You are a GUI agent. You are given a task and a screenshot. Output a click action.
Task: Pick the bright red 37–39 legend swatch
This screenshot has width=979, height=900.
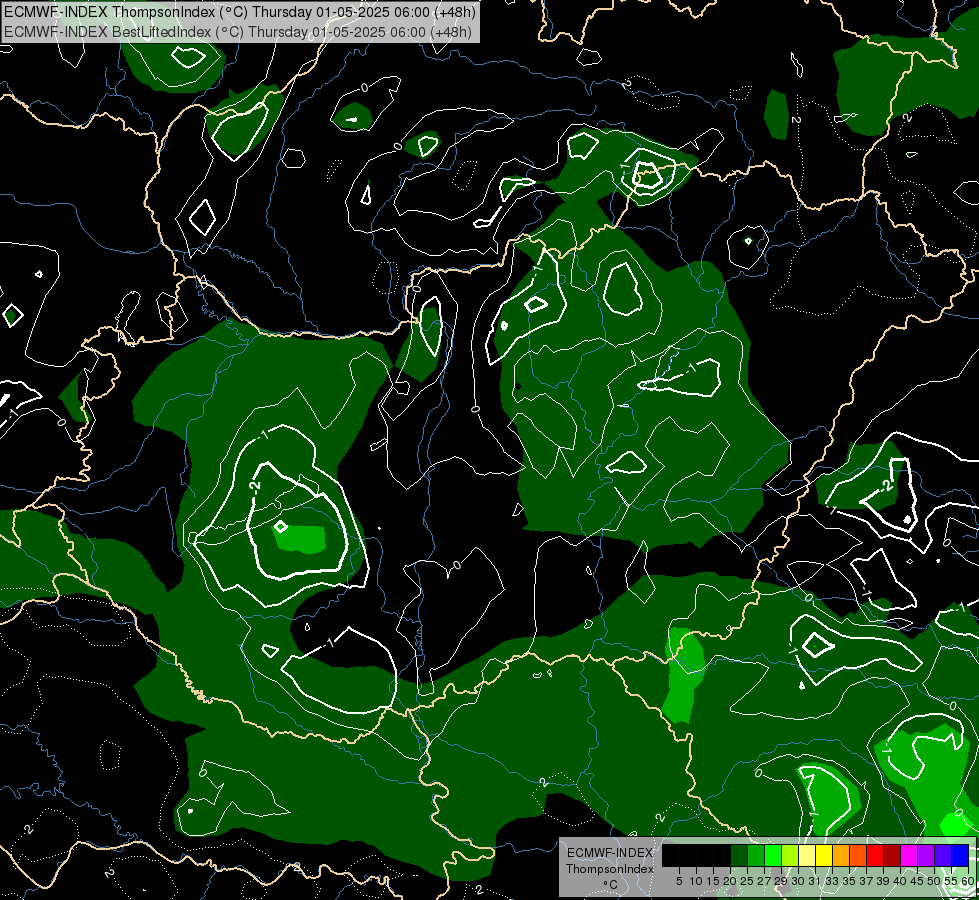click(875, 855)
